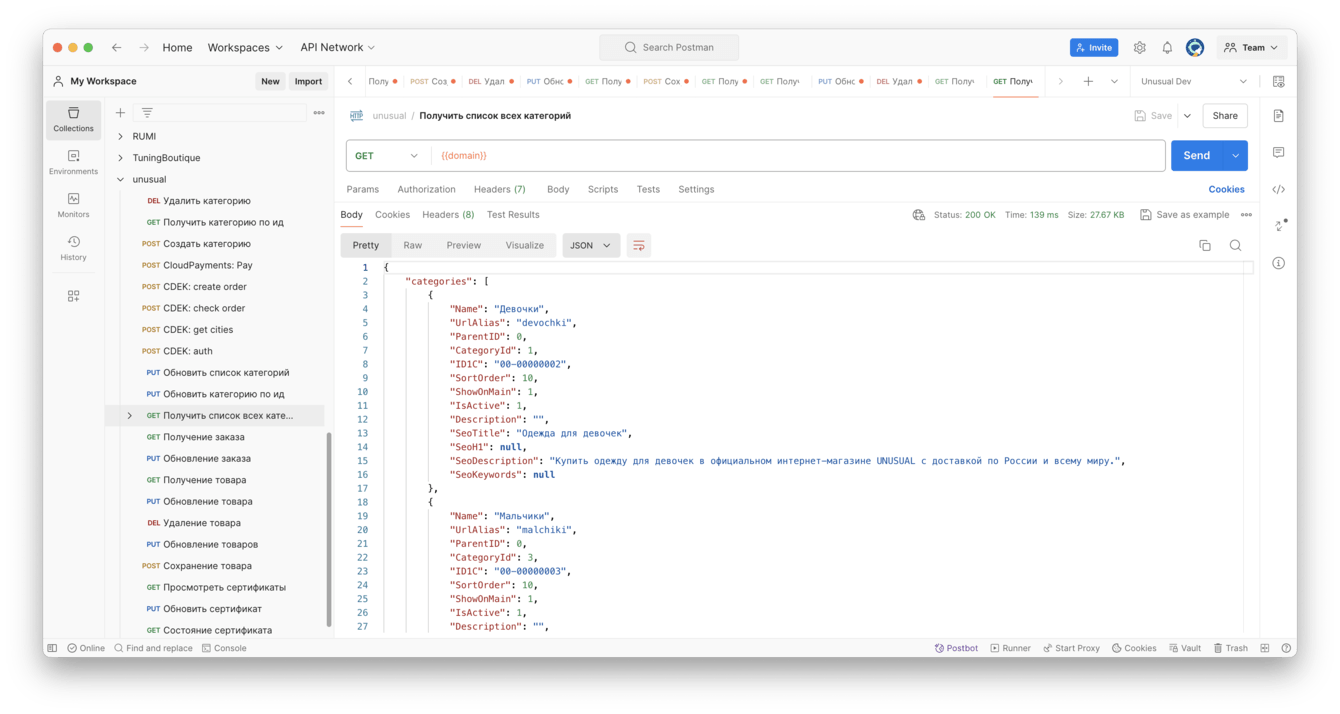Click the notifications bell icon

point(1167,48)
